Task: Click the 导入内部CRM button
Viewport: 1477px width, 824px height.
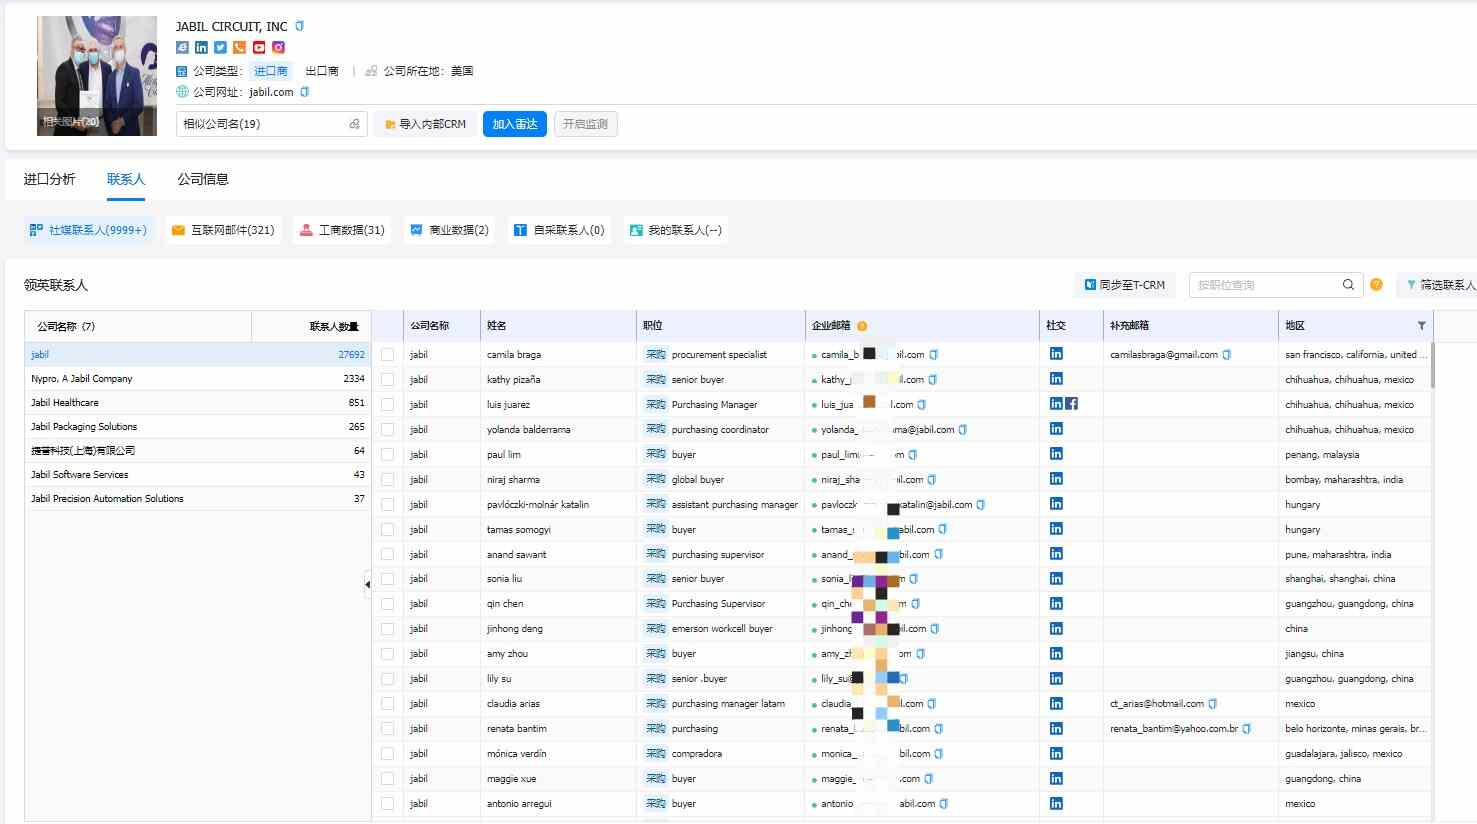Action: coord(425,124)
